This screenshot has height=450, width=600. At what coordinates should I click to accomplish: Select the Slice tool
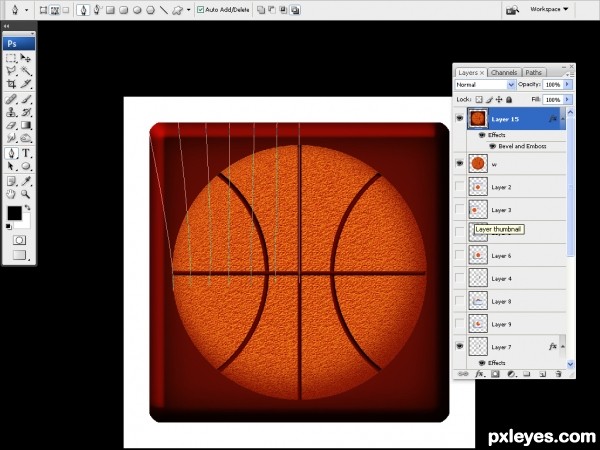coord(26,83)
